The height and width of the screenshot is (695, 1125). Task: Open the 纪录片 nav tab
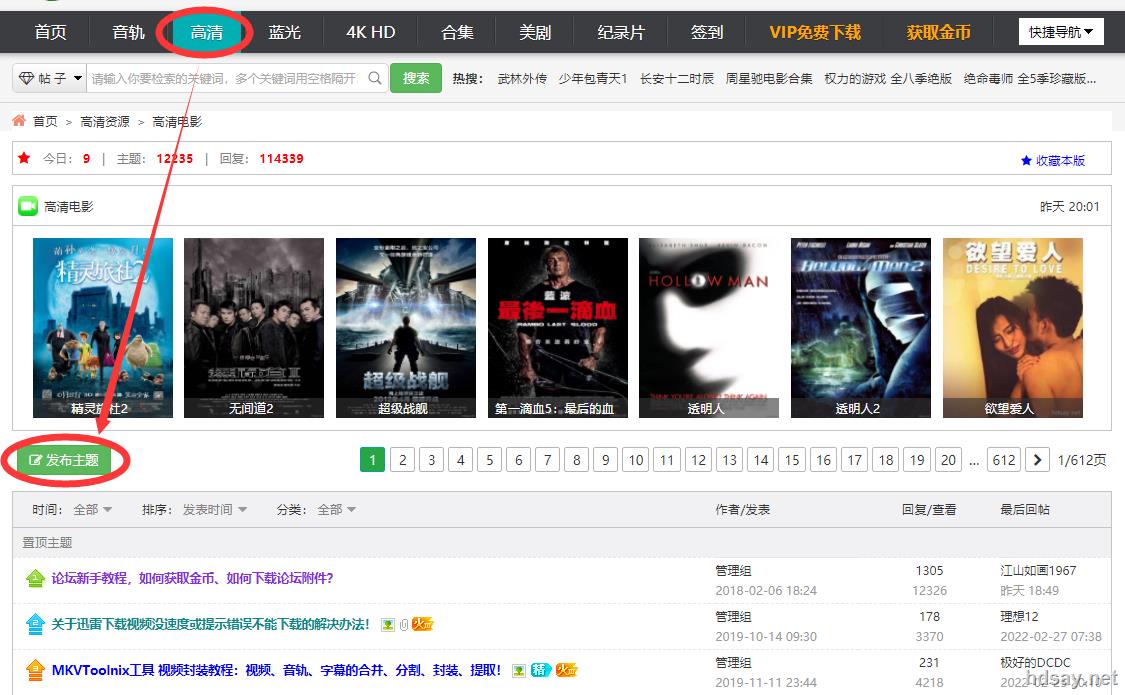coord(621,32)
